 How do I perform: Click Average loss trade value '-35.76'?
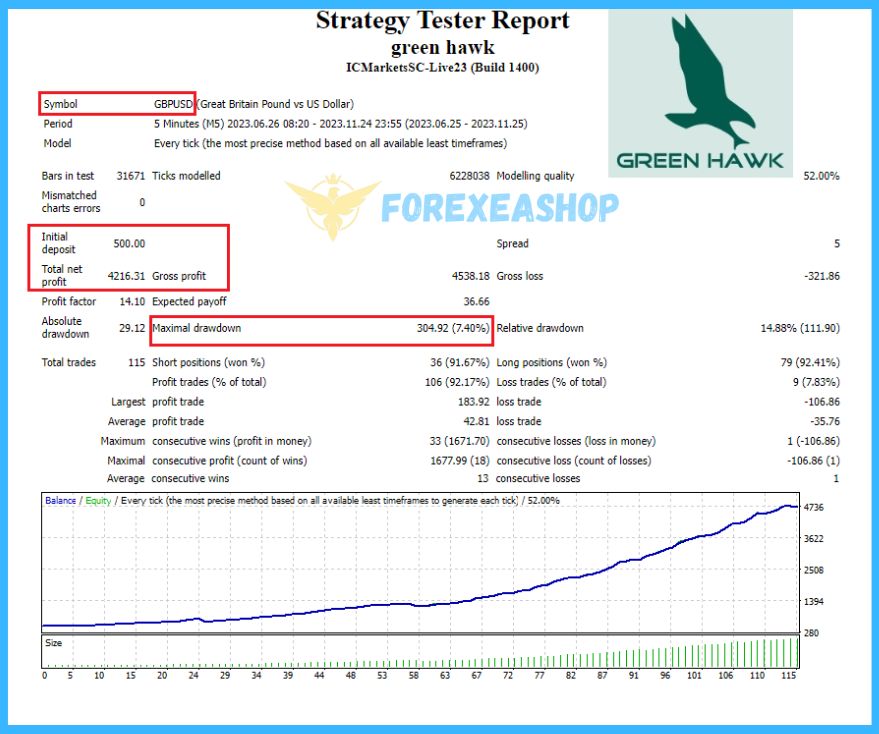tap(825, 421)
